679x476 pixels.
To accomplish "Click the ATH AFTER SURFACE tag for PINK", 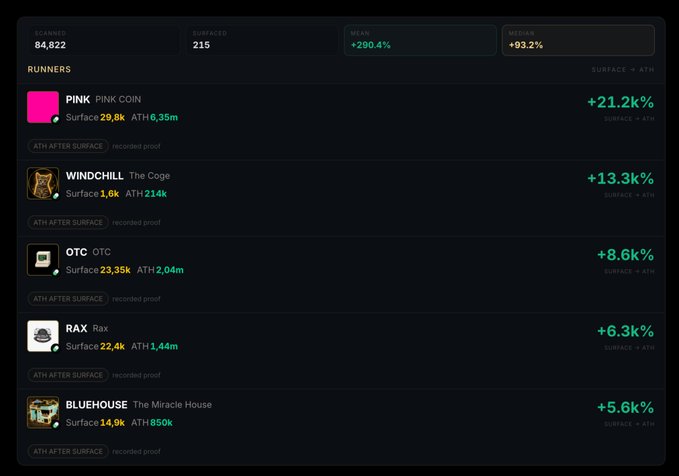I will point(68,146).
